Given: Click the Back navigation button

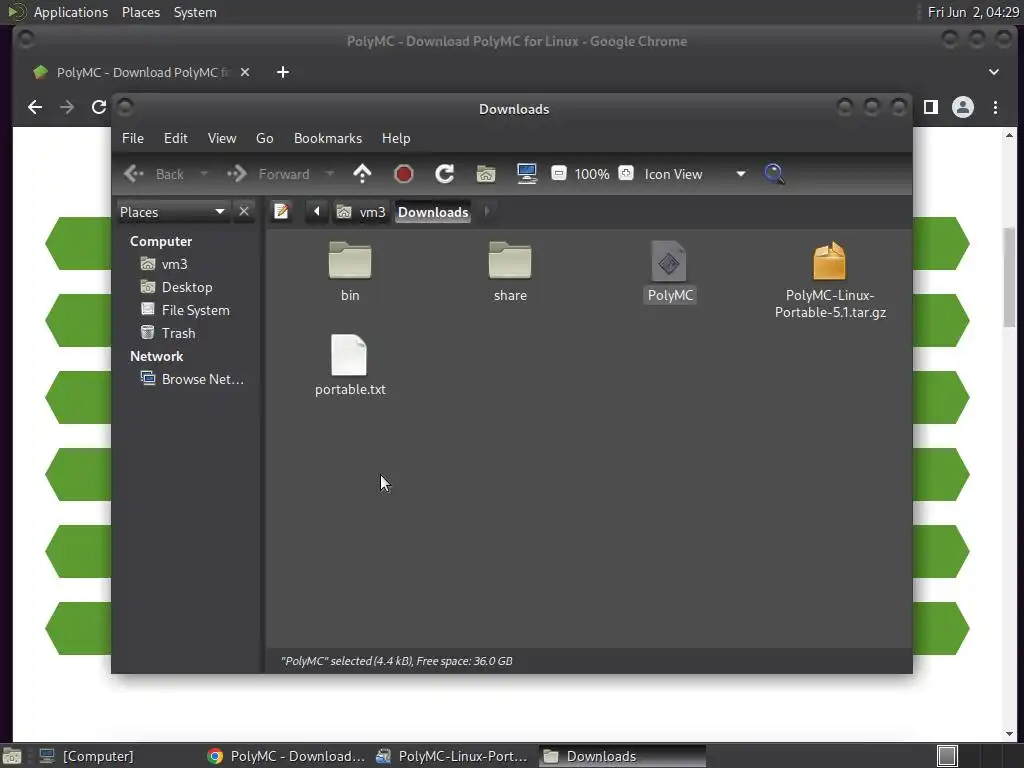Looking at the screenshot, I should 155,174.
